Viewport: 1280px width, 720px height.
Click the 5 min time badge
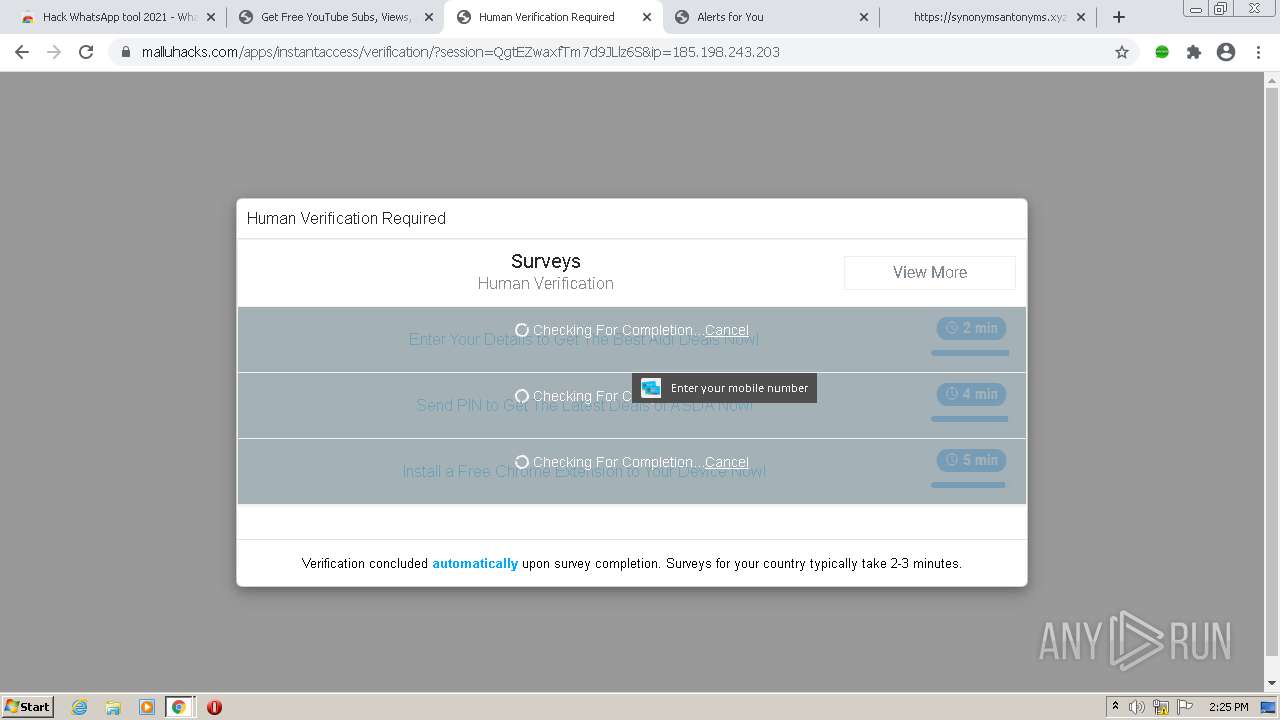click(971, 460)
